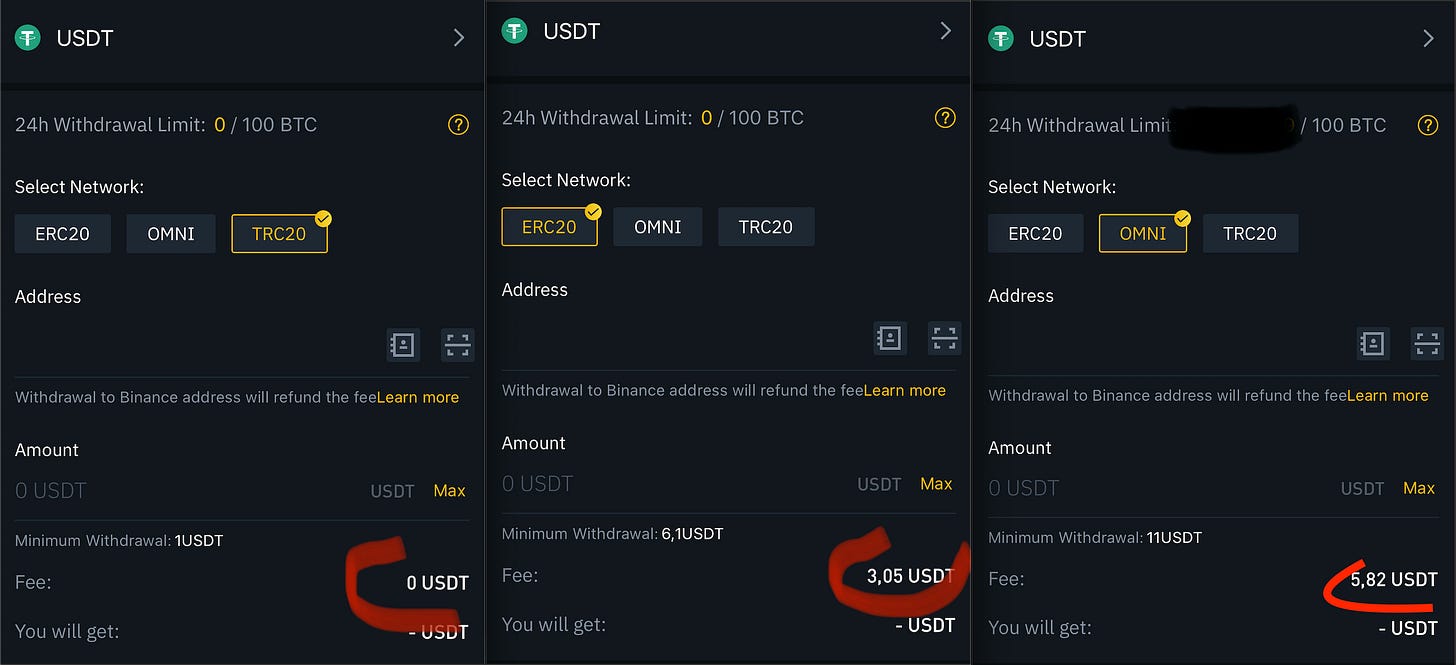
Task: Open Learn more link in middle panel
Action: 904,390
